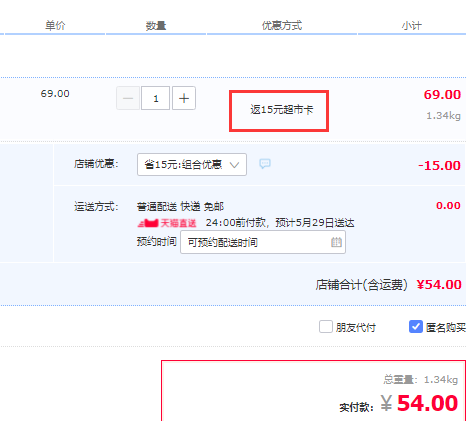Image resolution: width=473 pixels, height=421 pixels.
Task: Click the 店铺合计 ¥54.00 store total
Action: 389,285
